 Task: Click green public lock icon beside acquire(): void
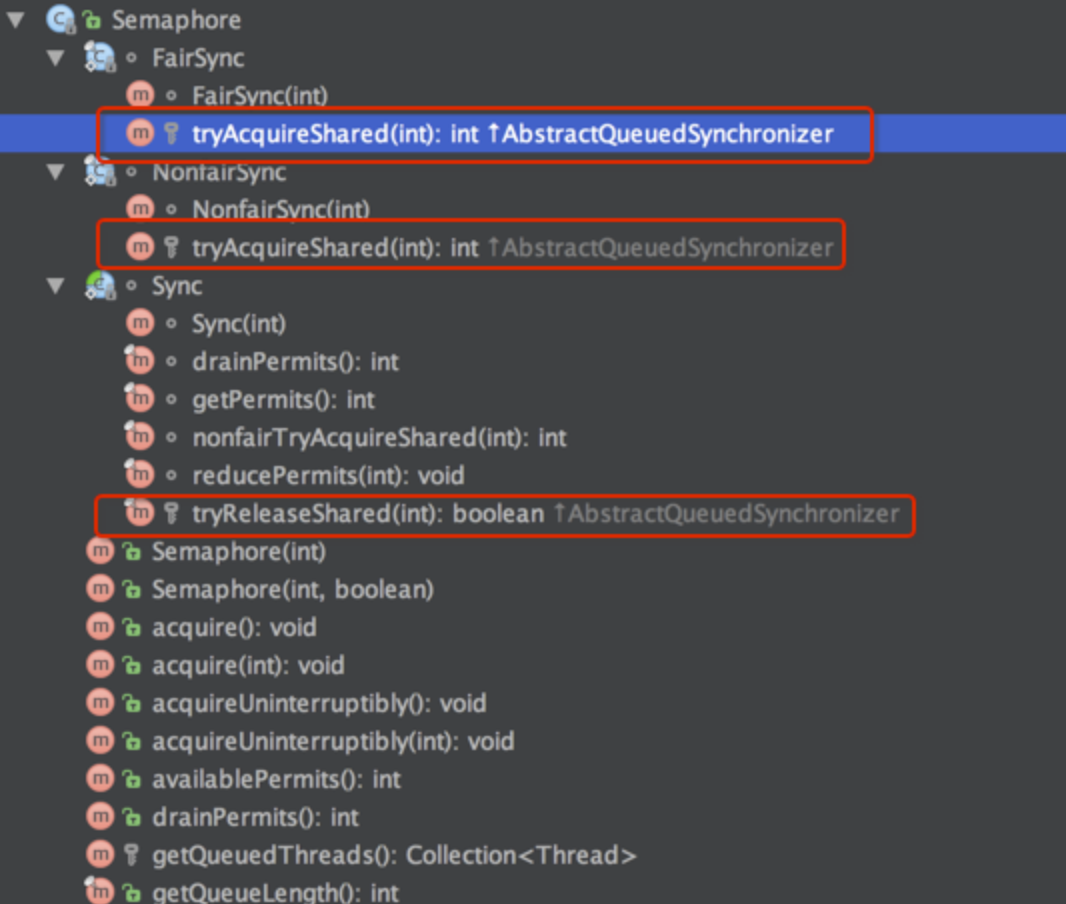(x=131, y=628)
